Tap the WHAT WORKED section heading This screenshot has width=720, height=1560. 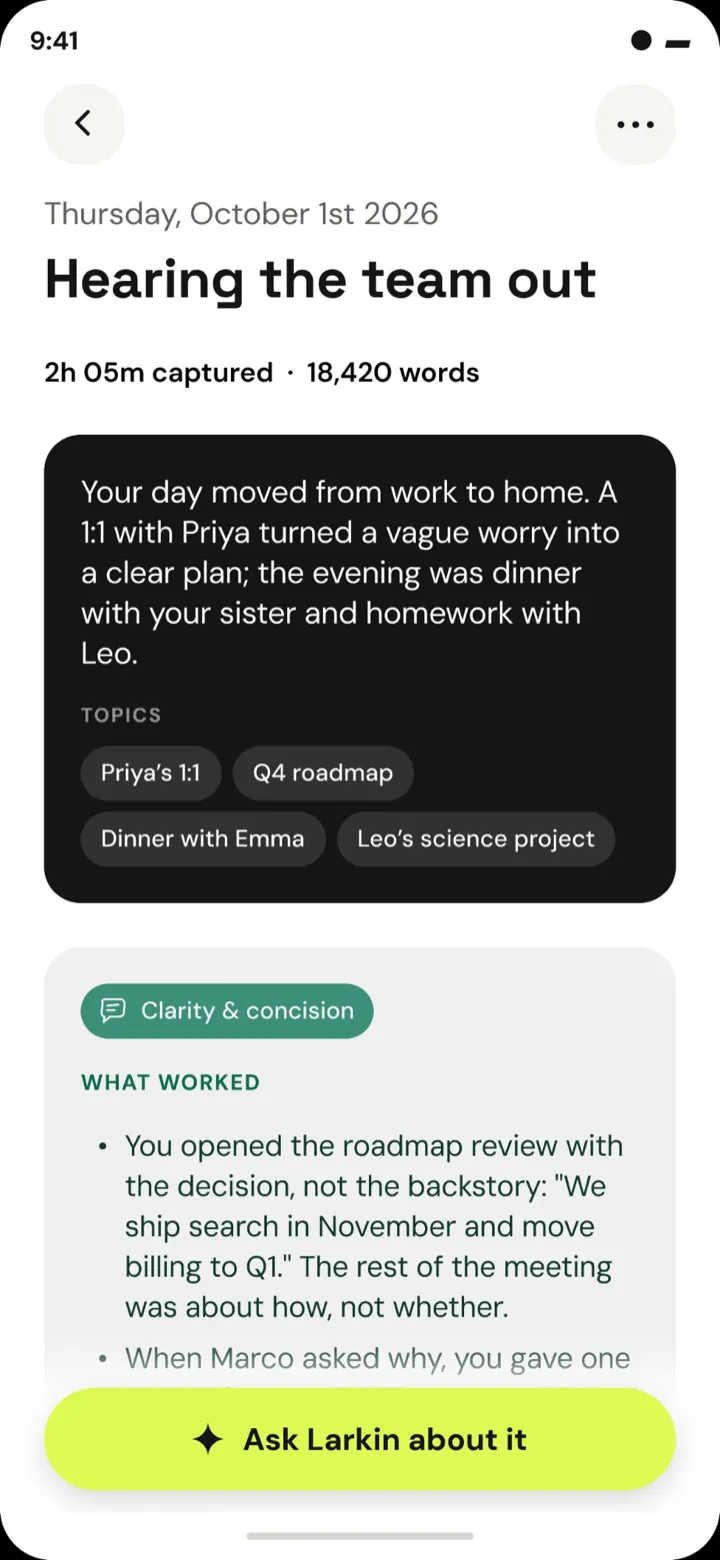[170, 1082]
